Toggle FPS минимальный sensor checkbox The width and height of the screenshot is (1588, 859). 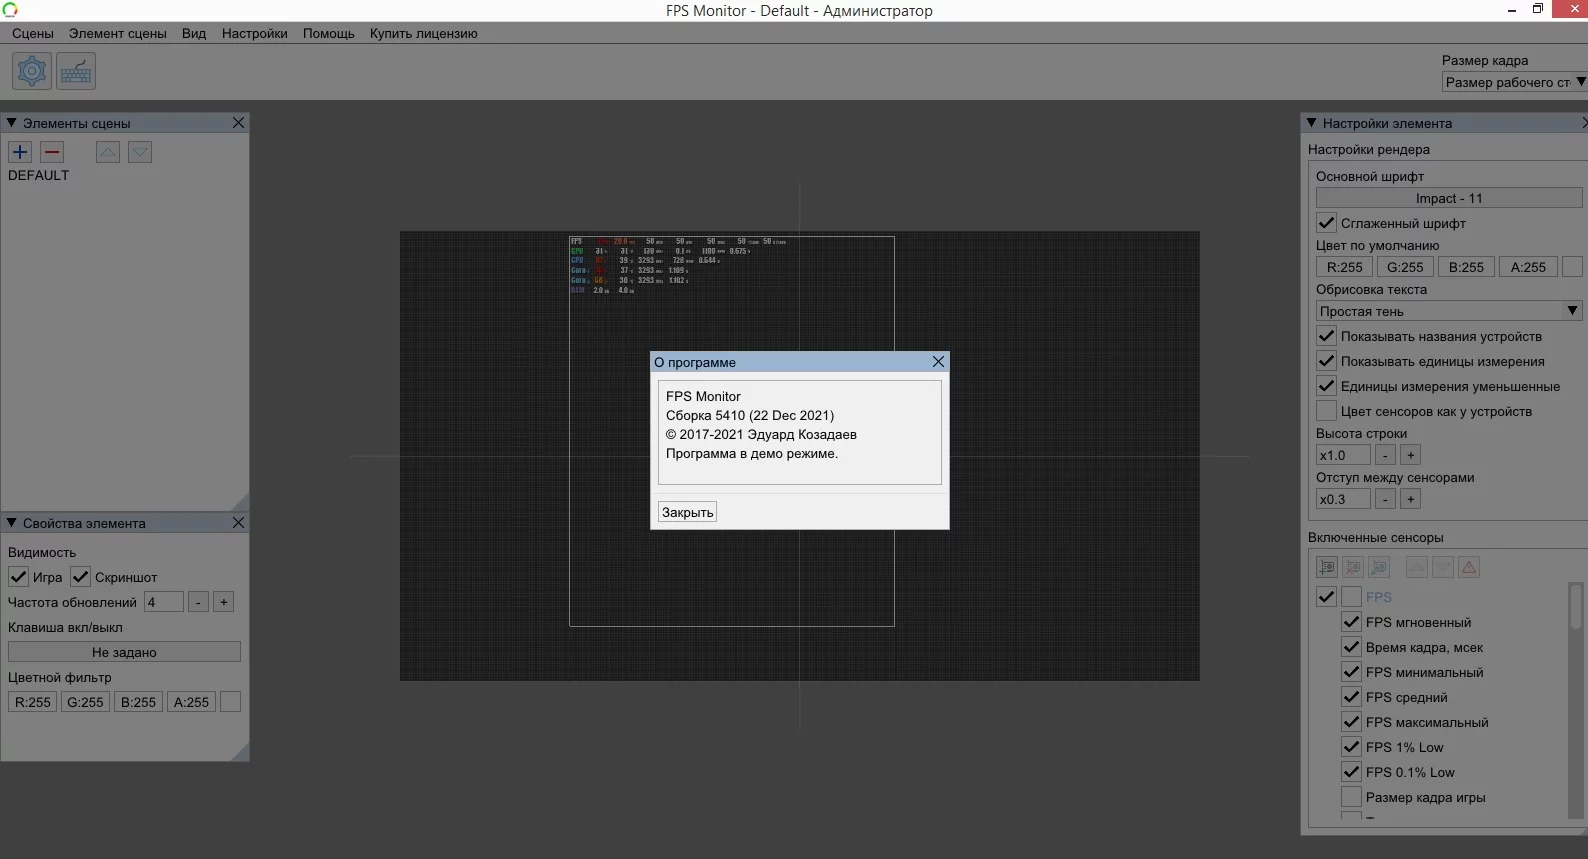click(x=1351, y=672)
